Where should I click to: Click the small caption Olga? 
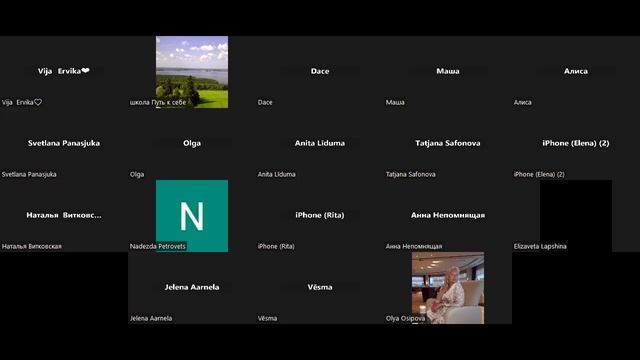[x=137, y=174]
